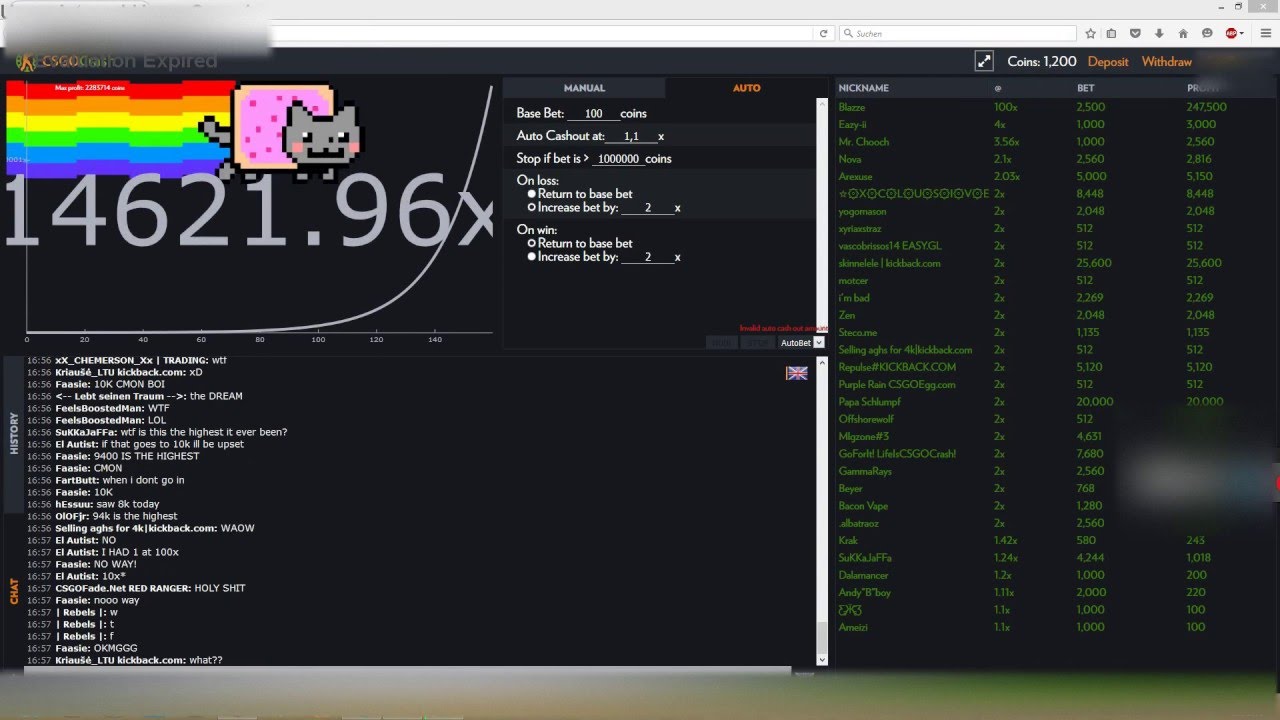Screen dimensions: 1280x720
Task: Click the smiley chat icon in toolbar
Action: pyautogui.click(x=1207, y=33)
